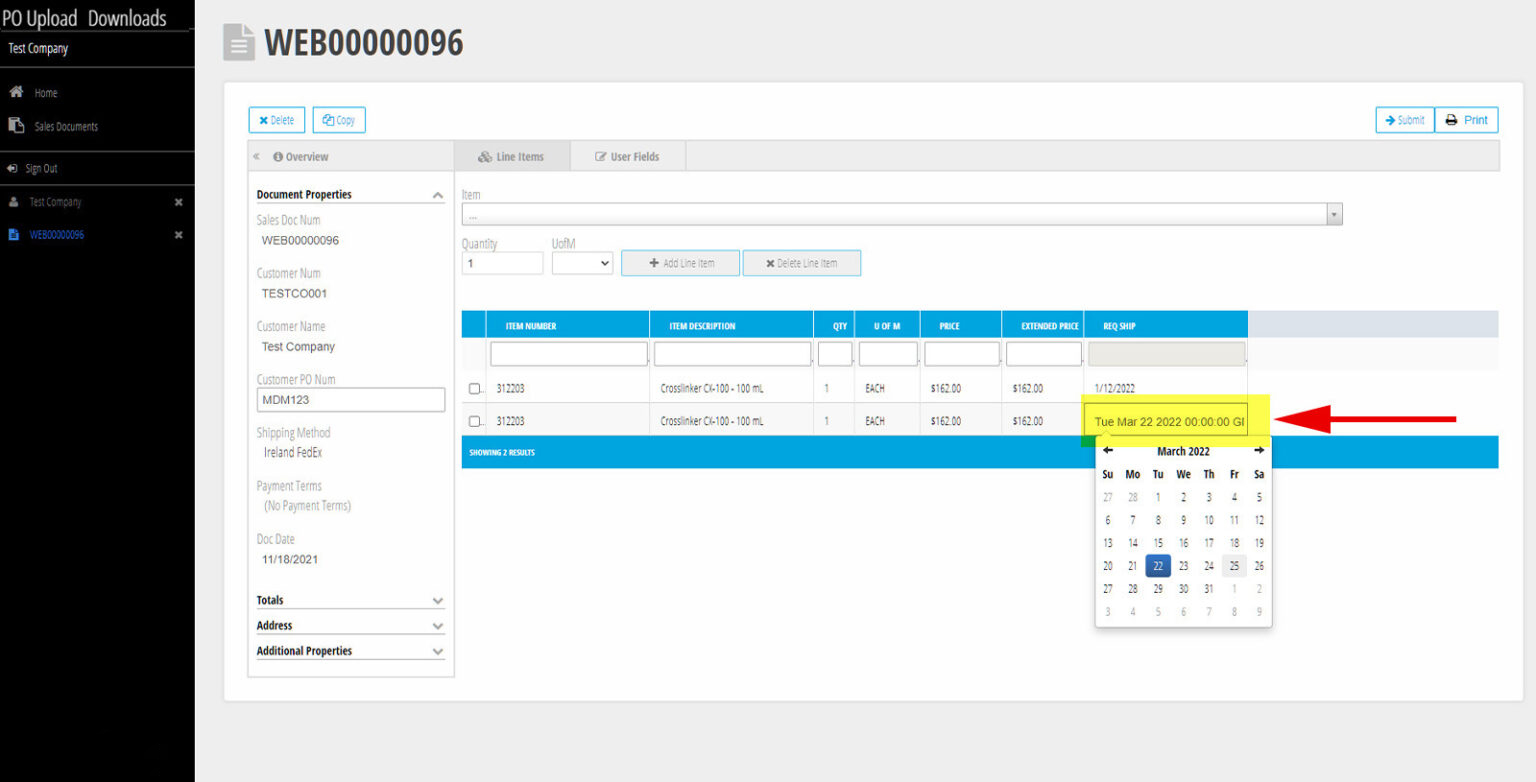Switch to the User Fields tab
The width and height of the screenshot is (1536, 782).
pyautogui.click(x=628, y=156)
